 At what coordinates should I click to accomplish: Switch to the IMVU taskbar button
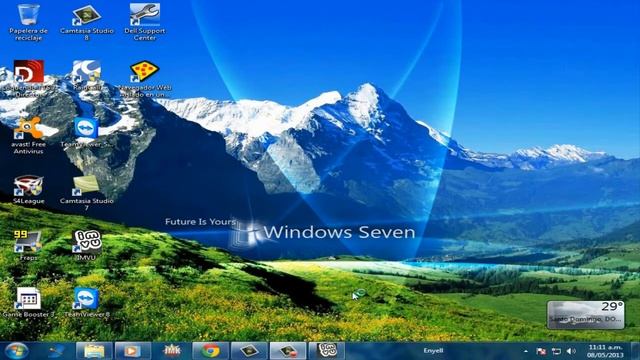(327, 351)
